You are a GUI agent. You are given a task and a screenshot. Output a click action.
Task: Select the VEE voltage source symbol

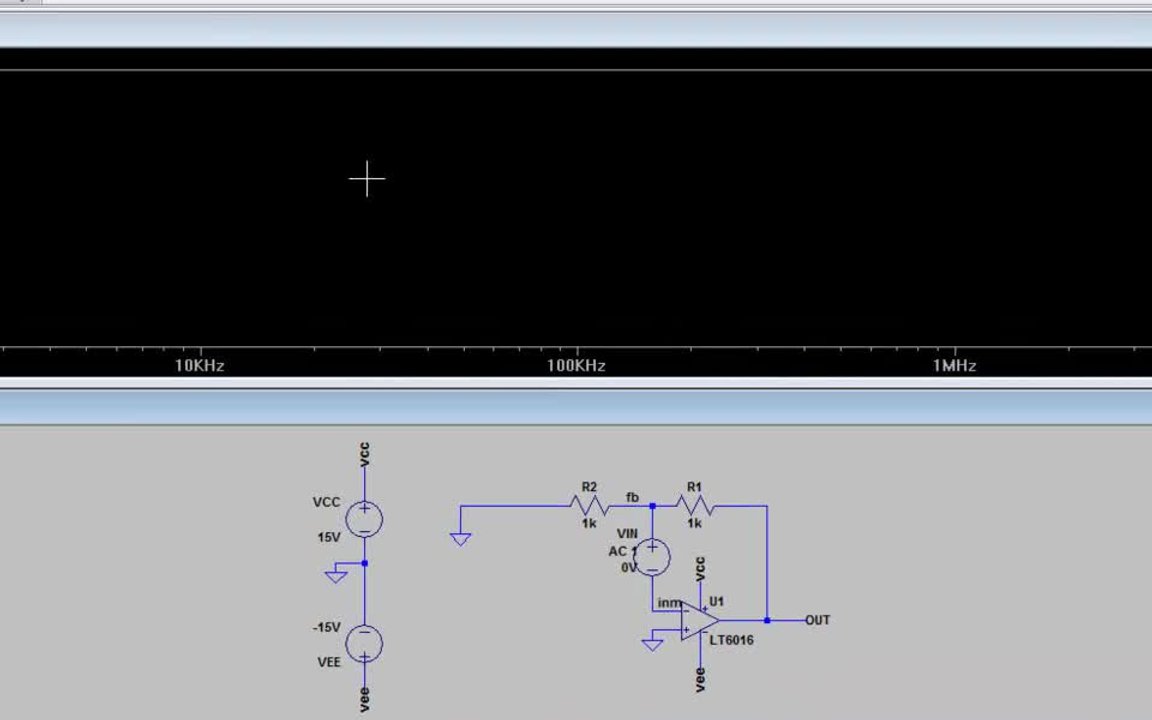point(364,644)
